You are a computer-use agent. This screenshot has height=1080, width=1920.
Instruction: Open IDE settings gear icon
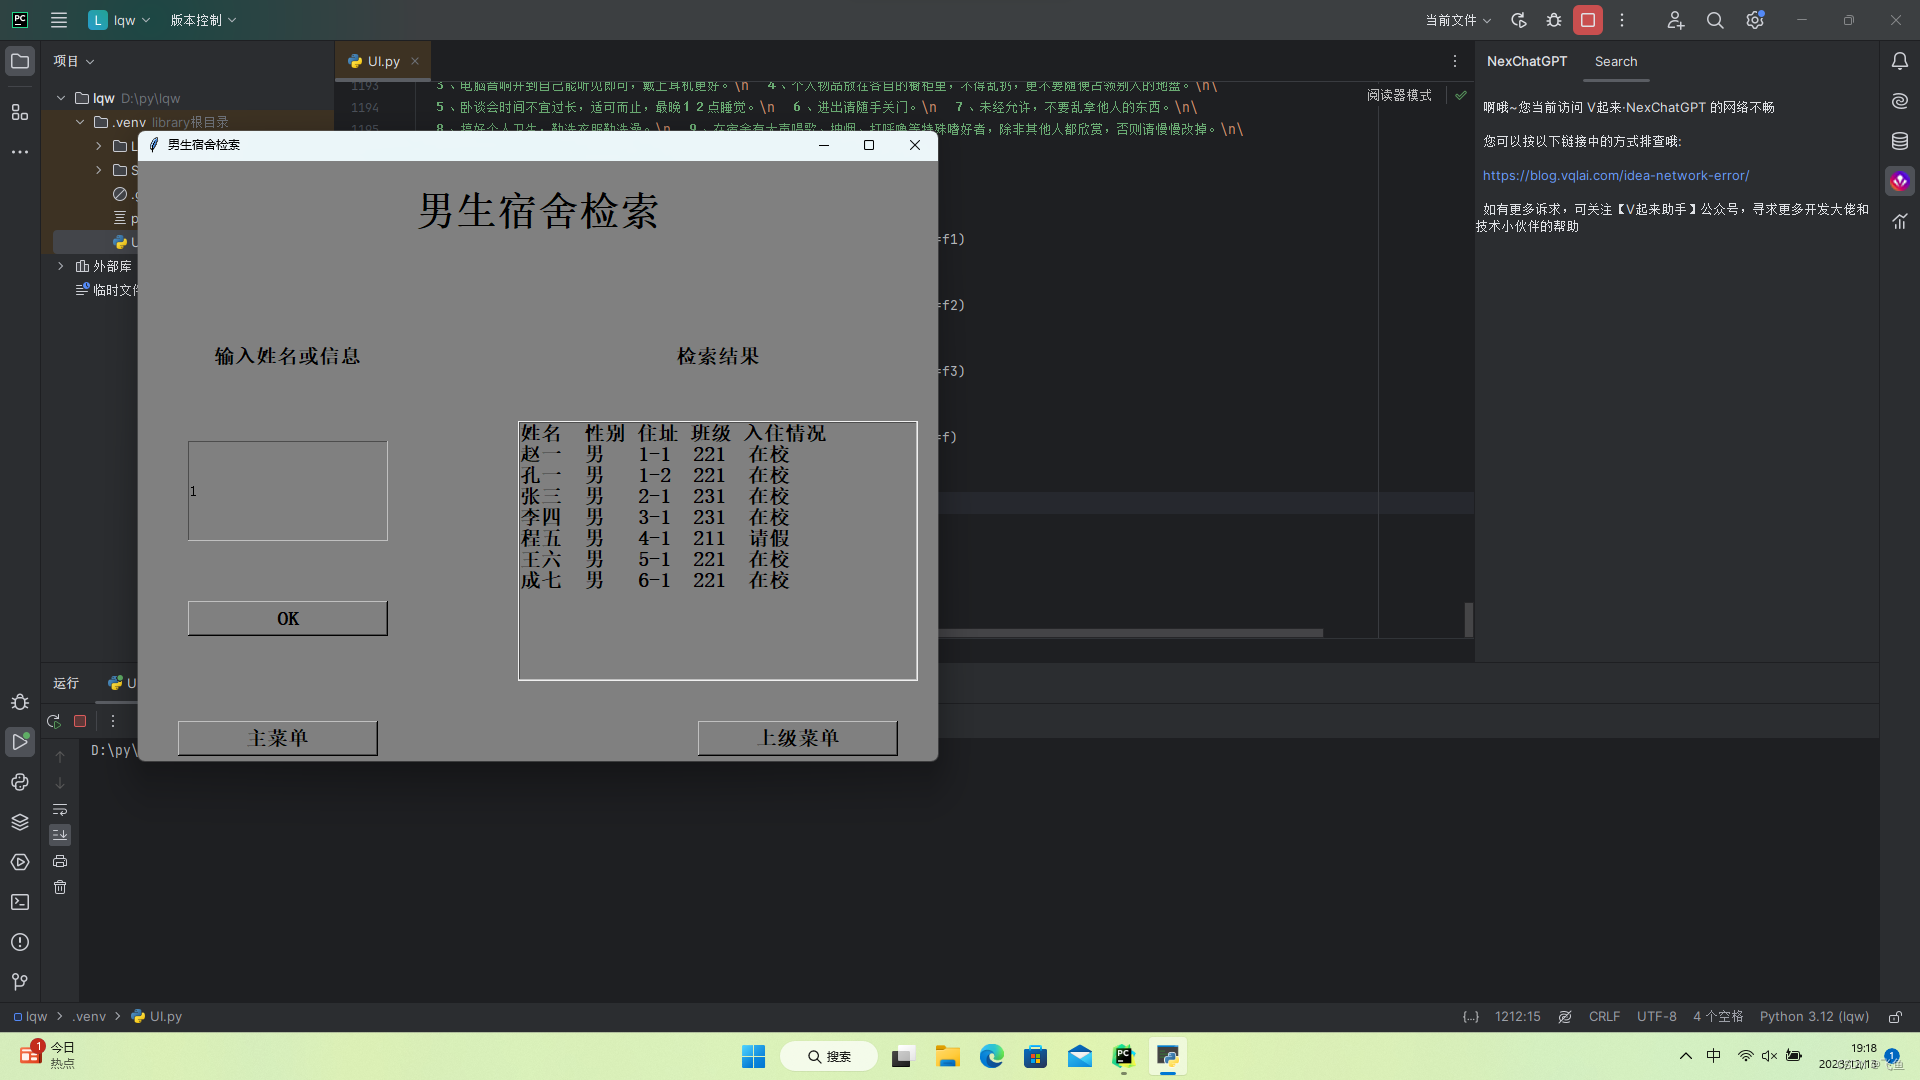coord(1755,20)
